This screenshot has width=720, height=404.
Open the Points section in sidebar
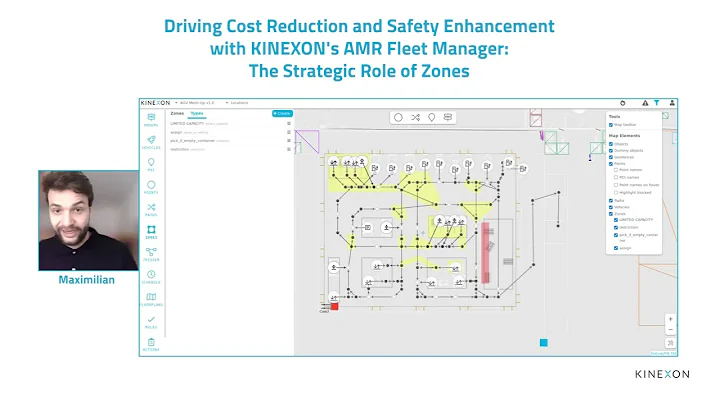point(151,187)
